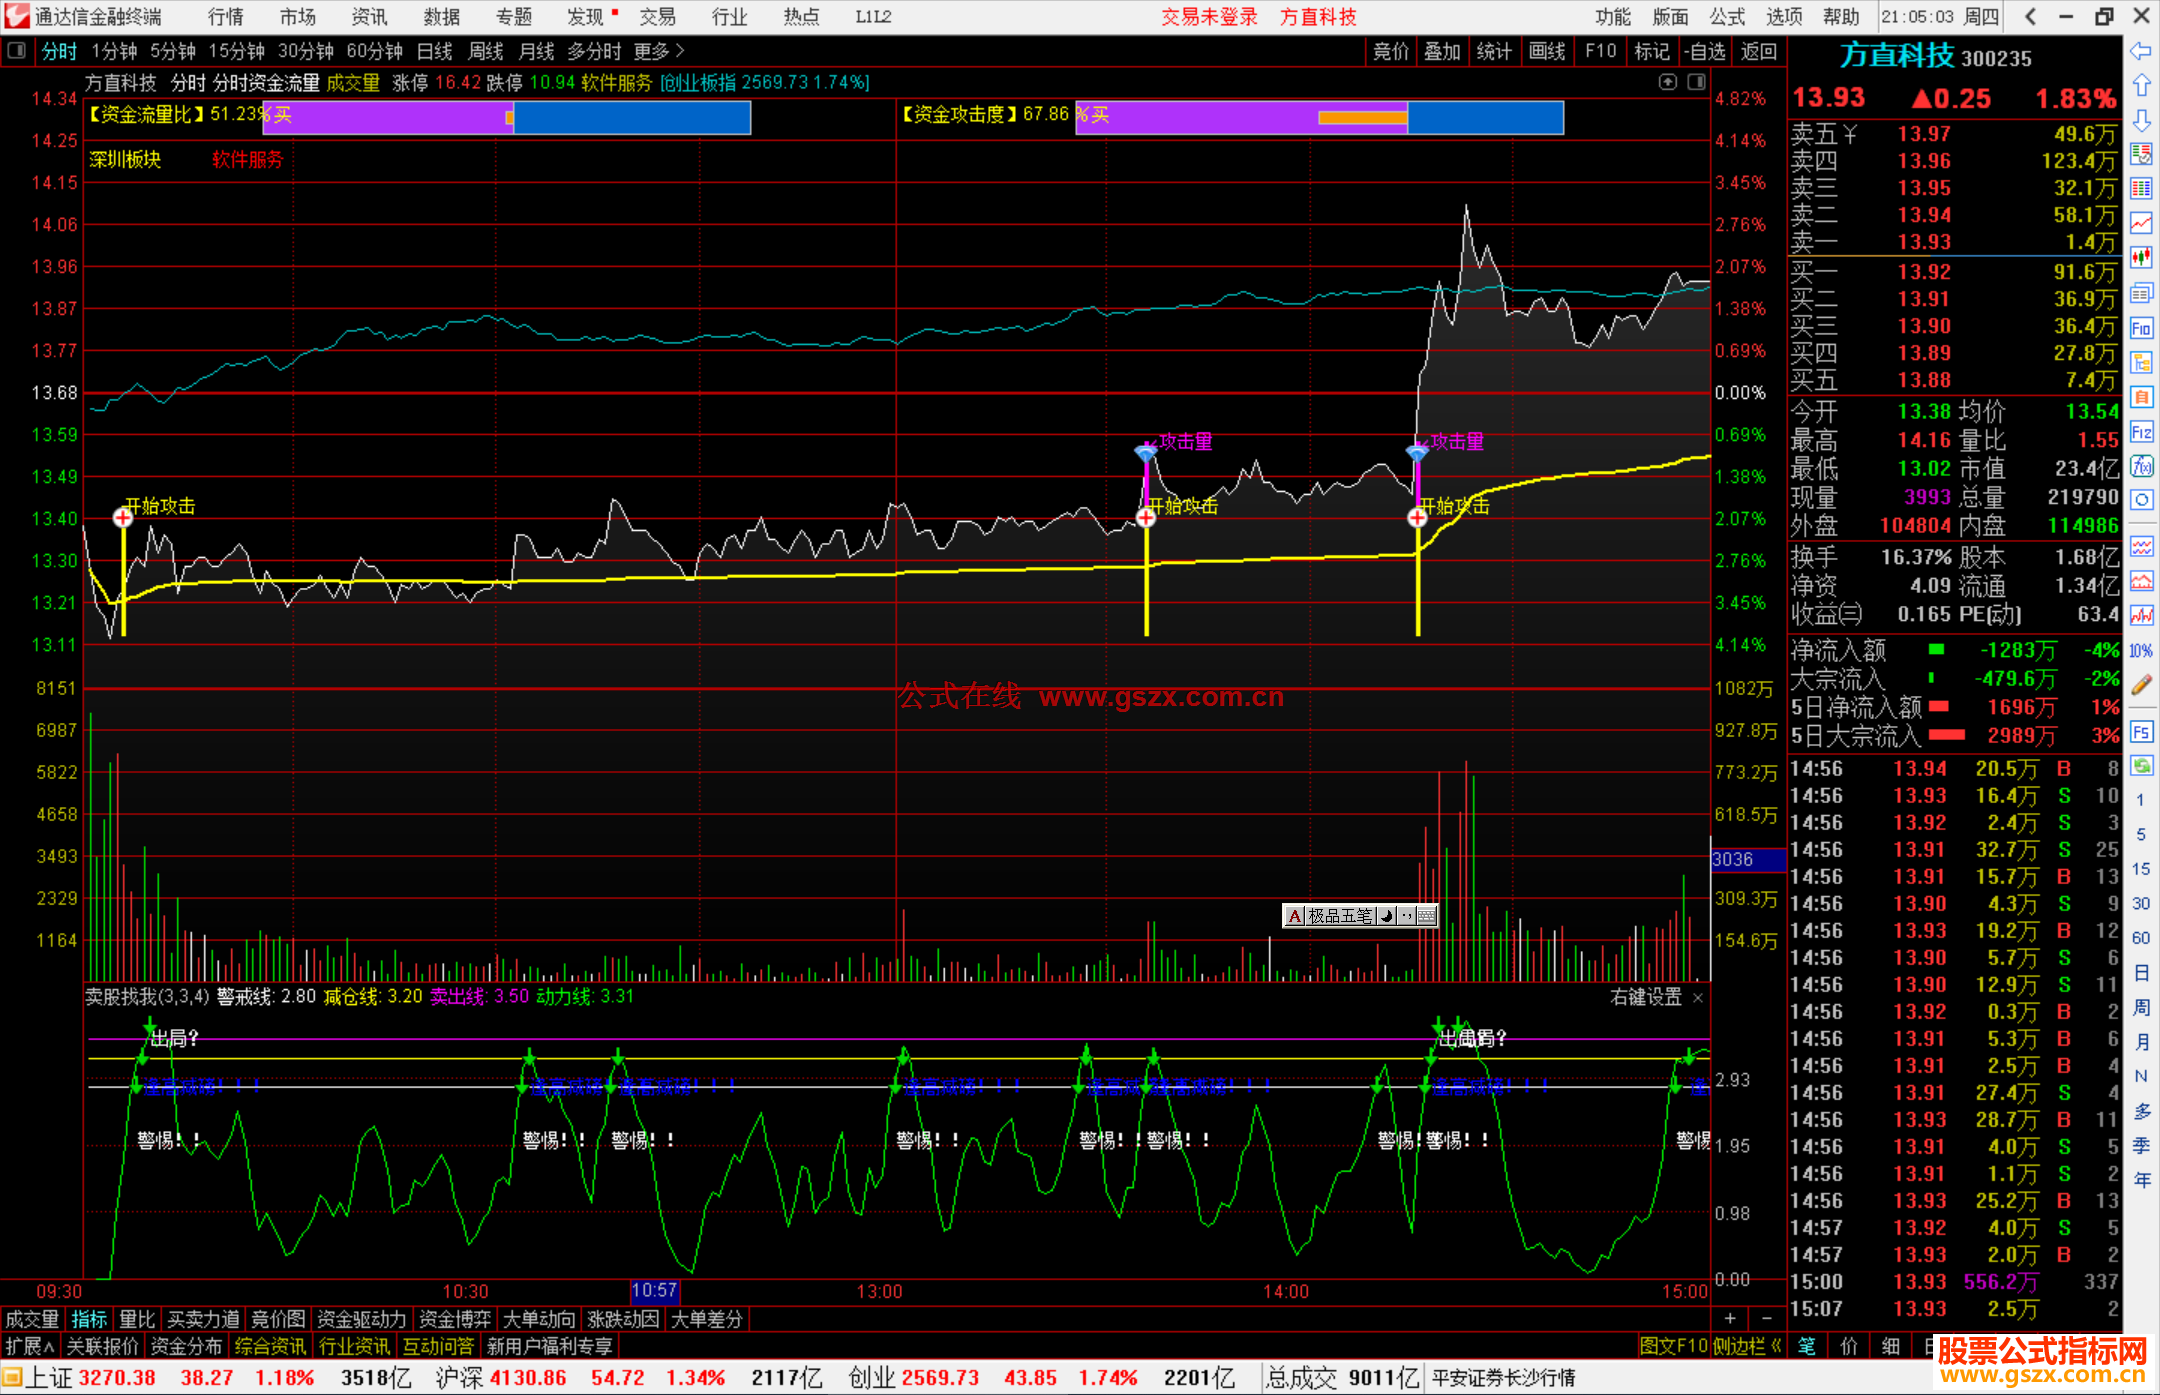The width and height of the screenshot is (2160, 1395).
Task: Click the 资金流量比 purple-blue bar
Action: (x=506, y=117)
